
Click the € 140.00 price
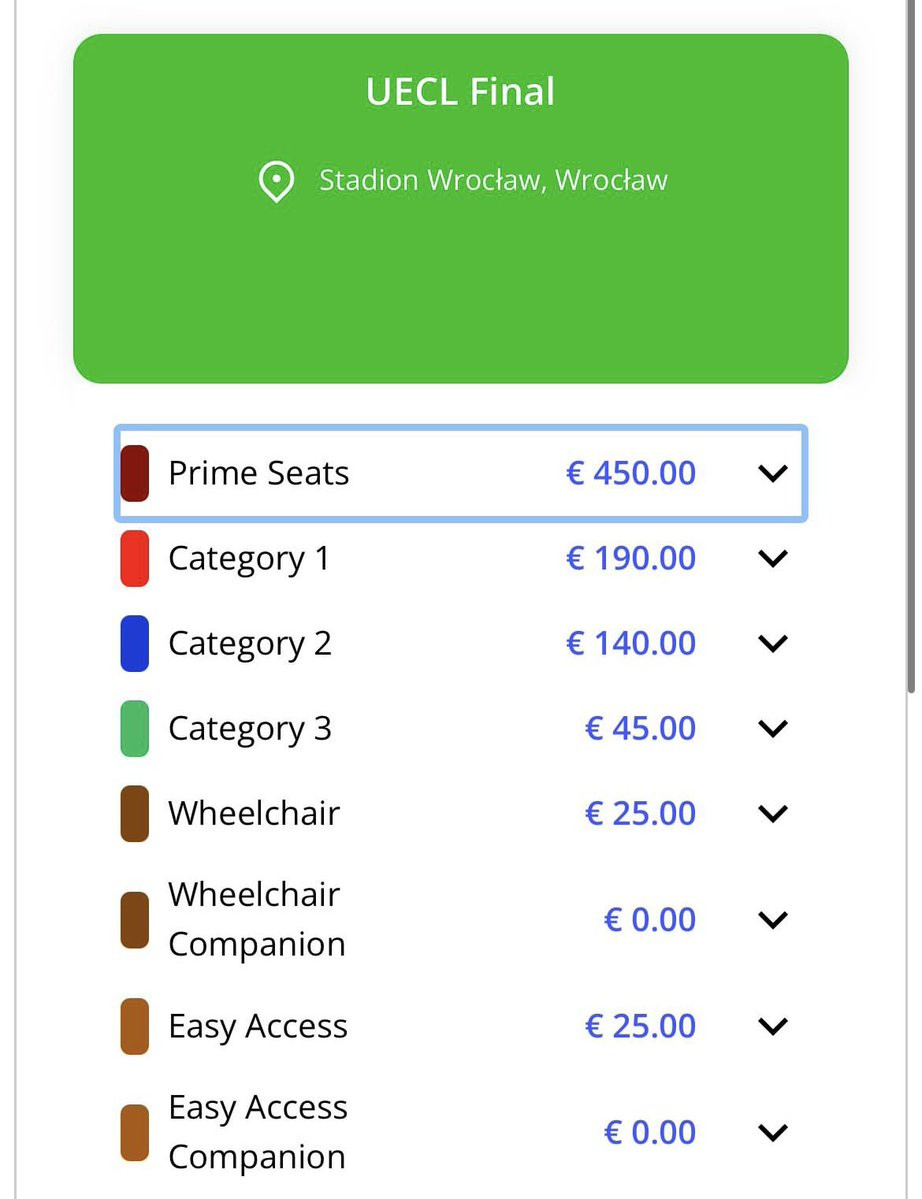click(631, 643)
